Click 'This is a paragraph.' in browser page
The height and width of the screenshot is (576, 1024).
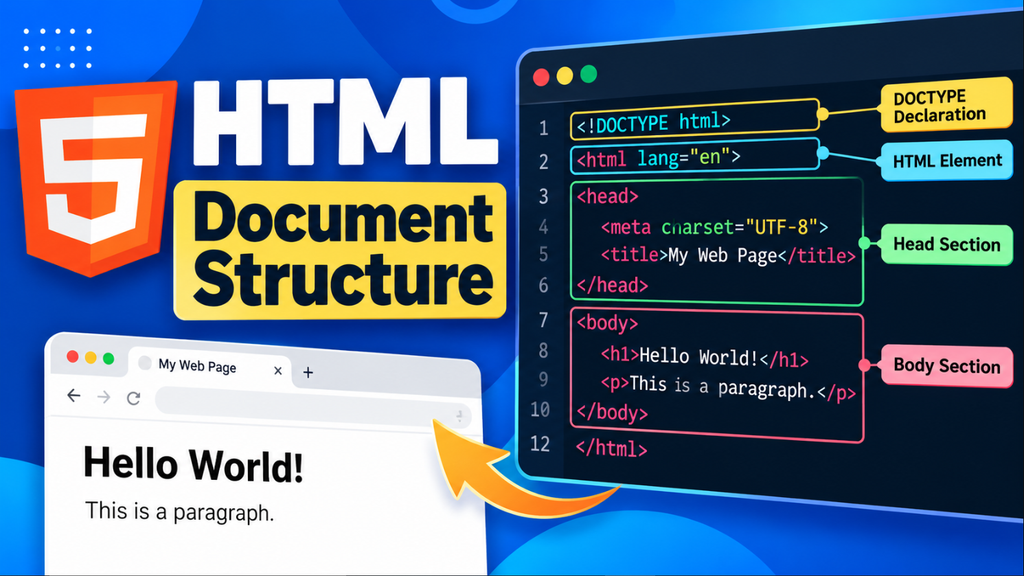[x=180, y=511]
